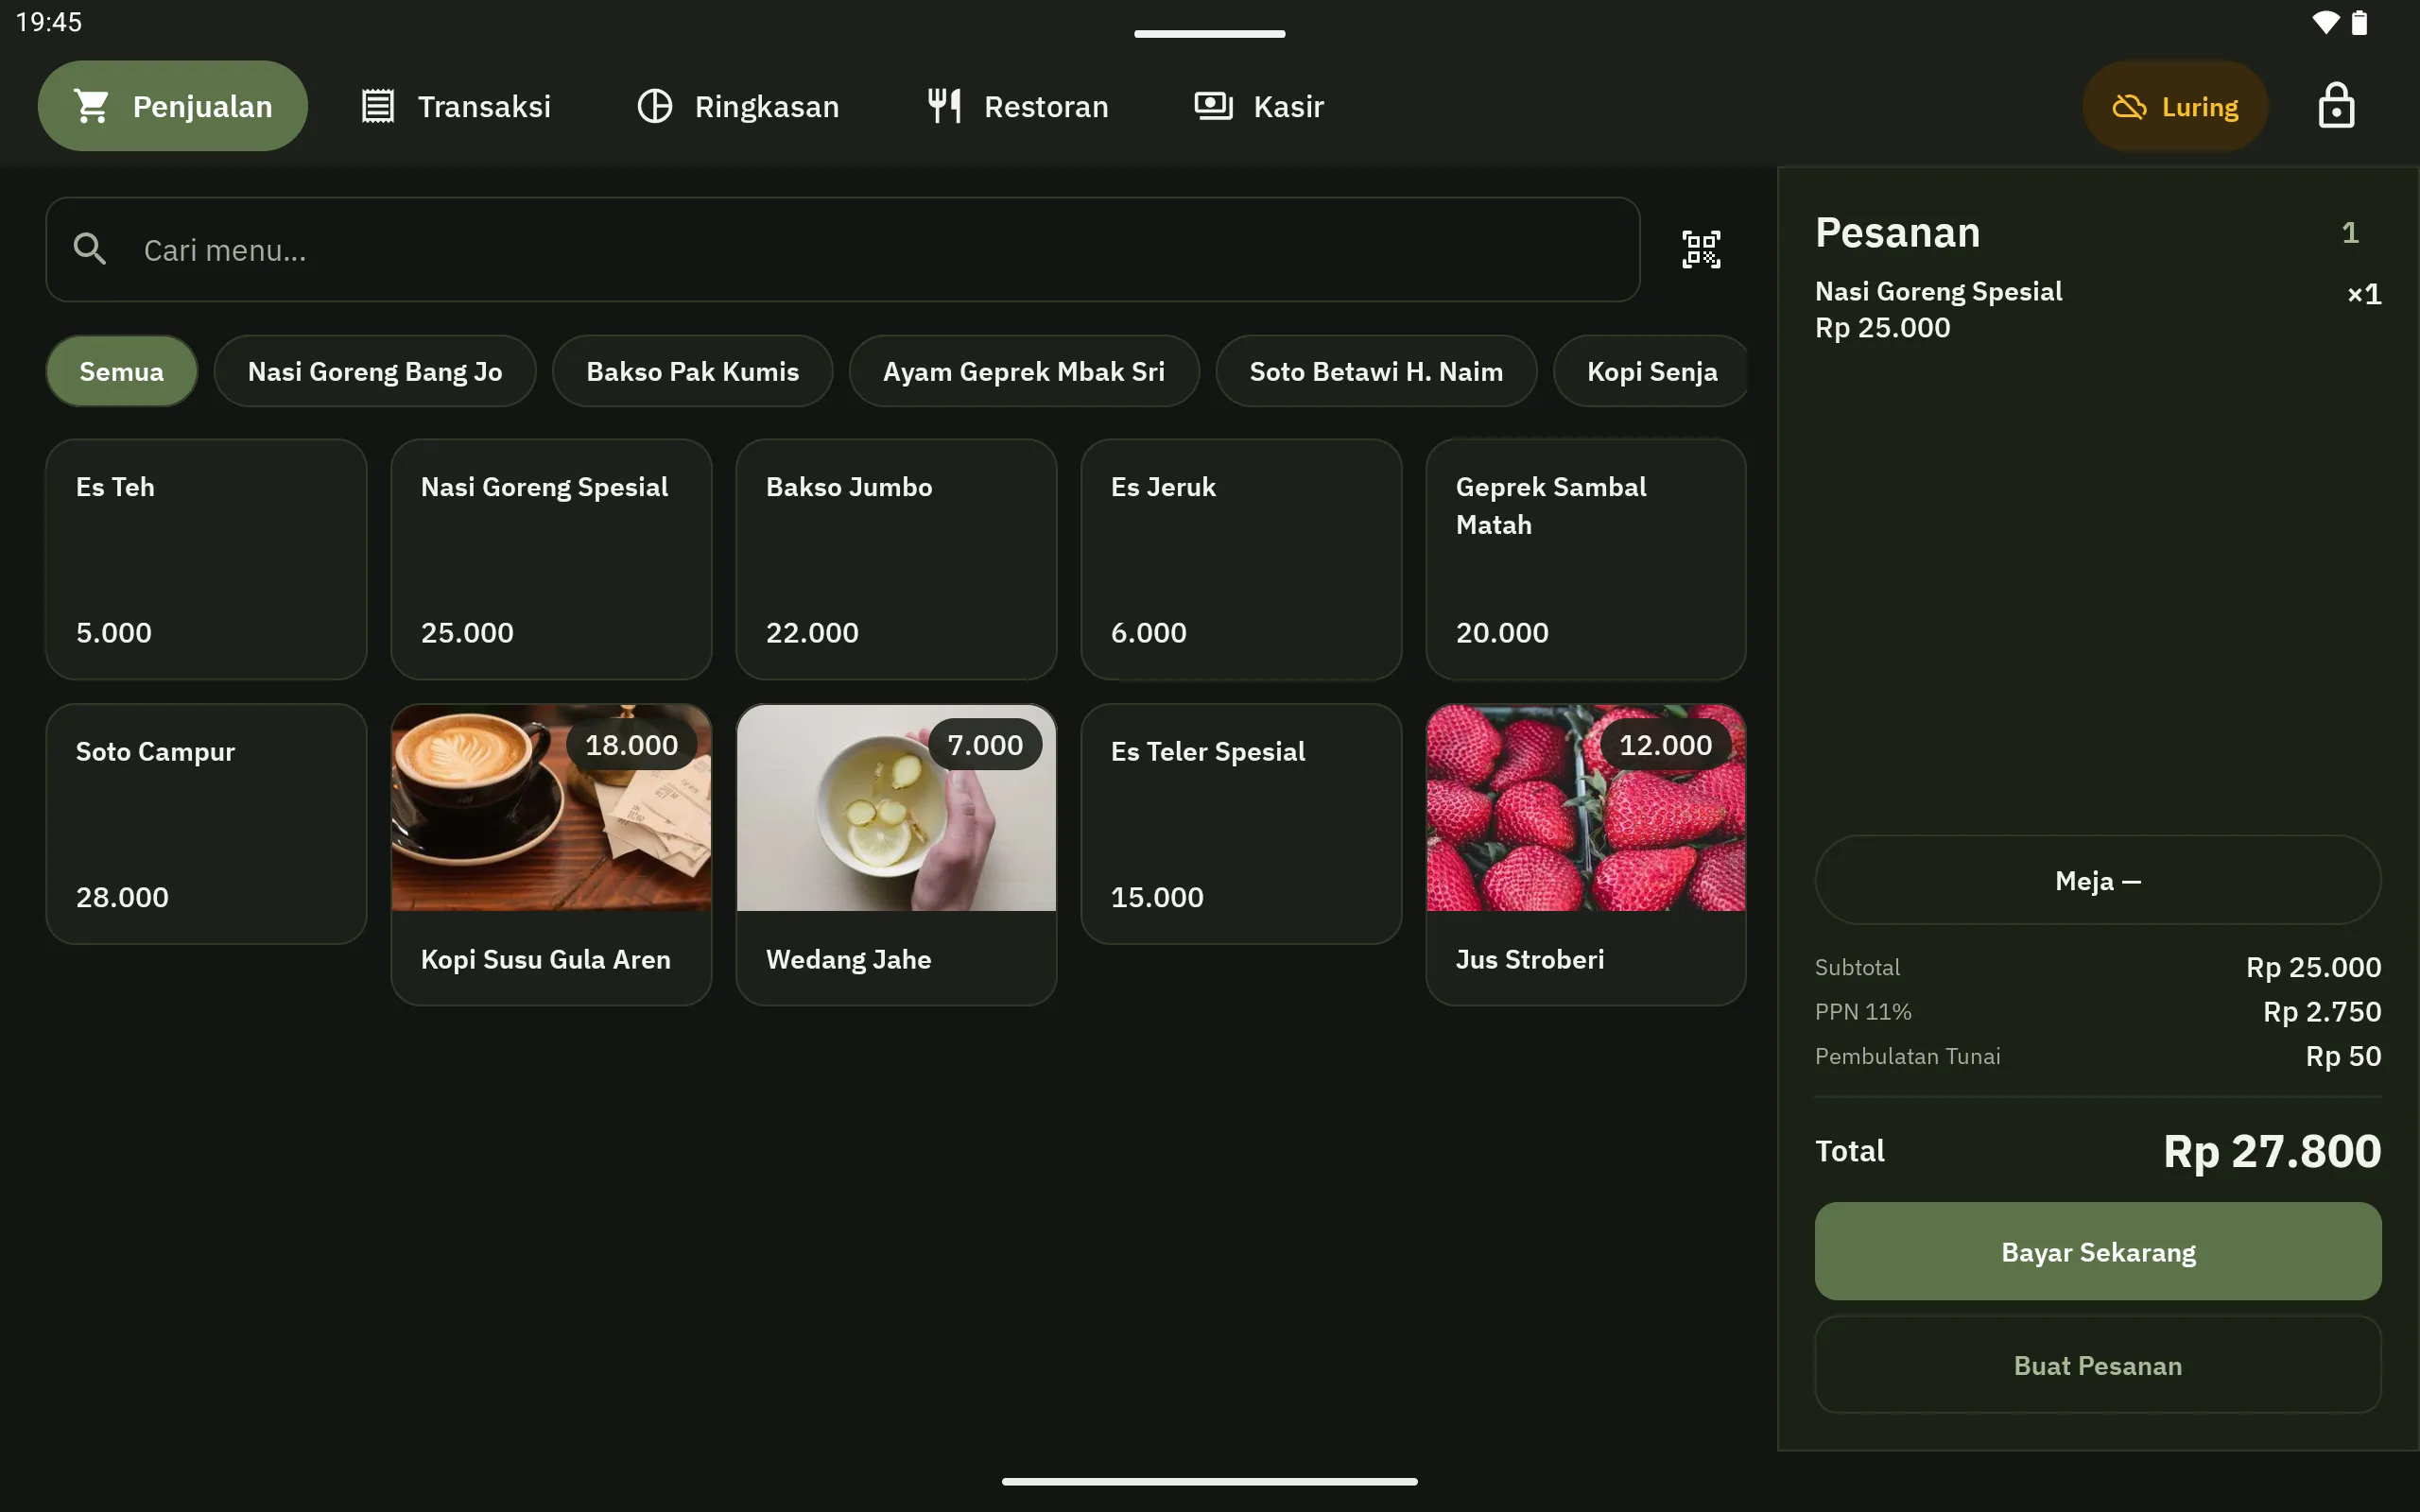Select the Jus Stroberi photo card
This screenshot has width=2420, height=1512.
pos(1586,855)
